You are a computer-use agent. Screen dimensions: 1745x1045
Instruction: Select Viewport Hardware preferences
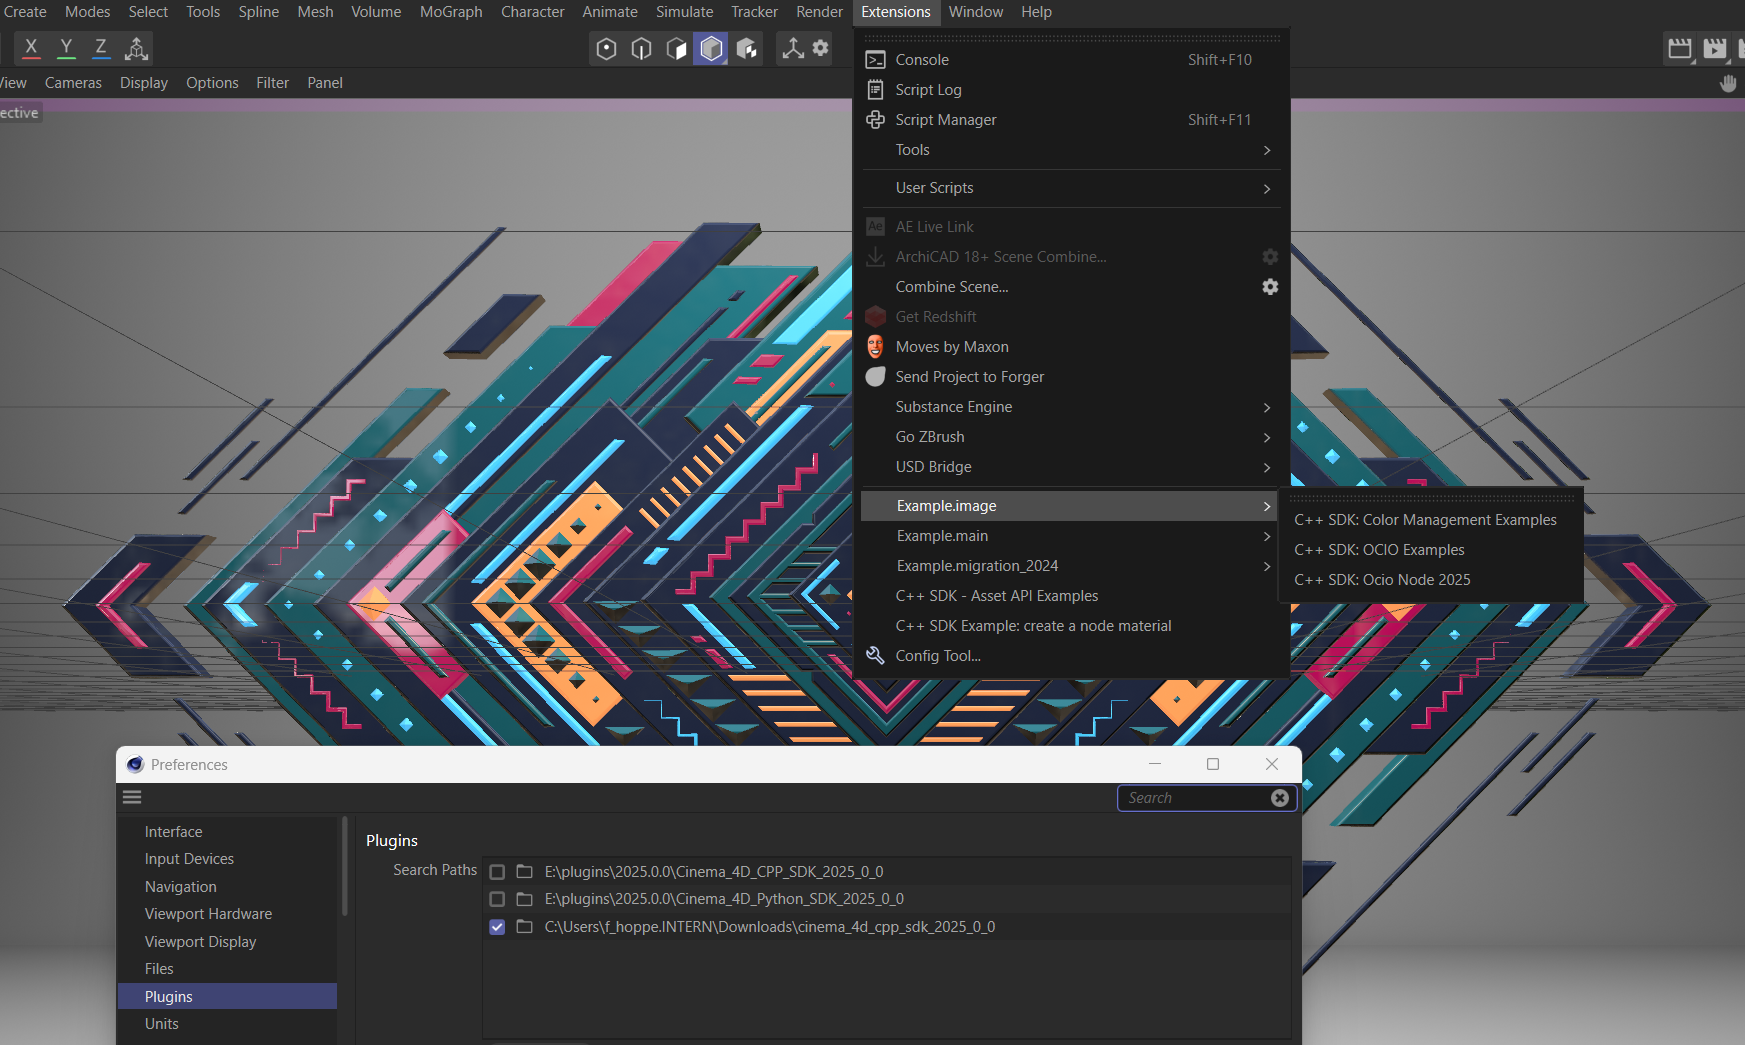pyautogui.click(x=227, y=914)
